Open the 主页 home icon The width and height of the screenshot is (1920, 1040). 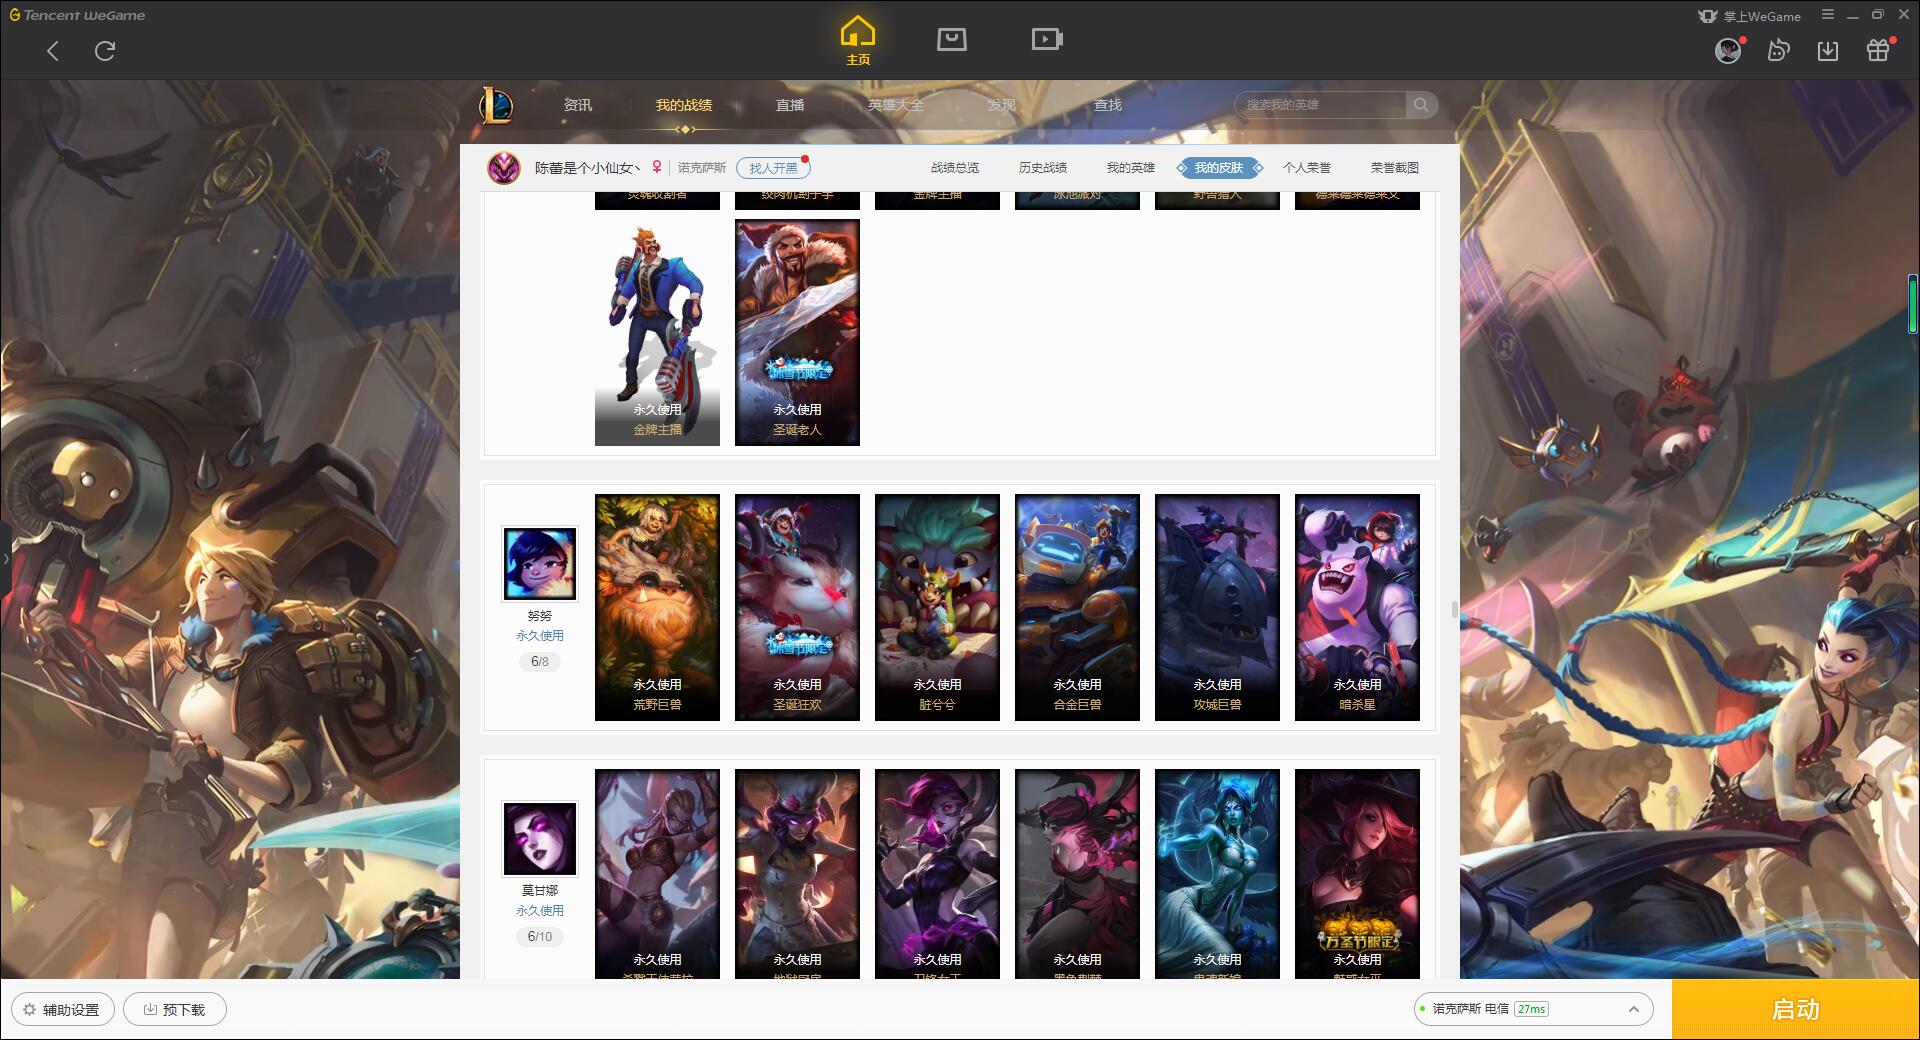(x=858, y=41)
